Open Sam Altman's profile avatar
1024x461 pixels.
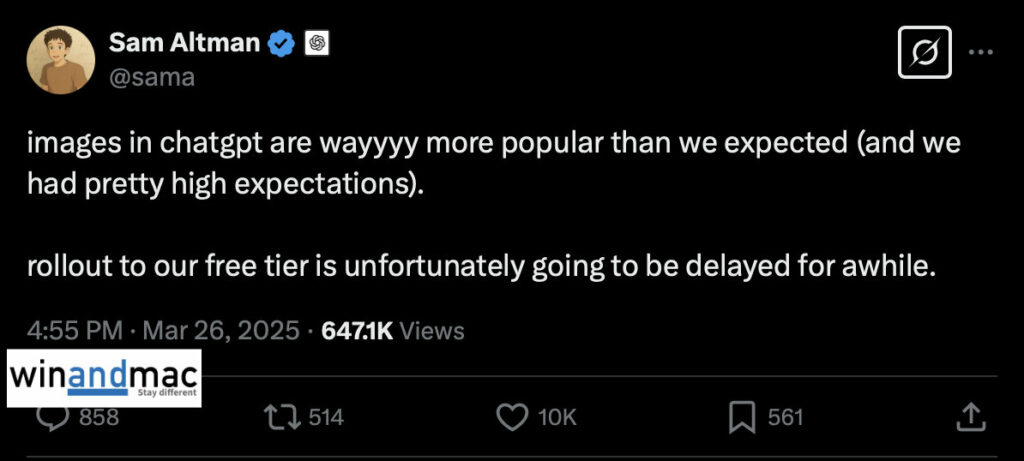62,62
